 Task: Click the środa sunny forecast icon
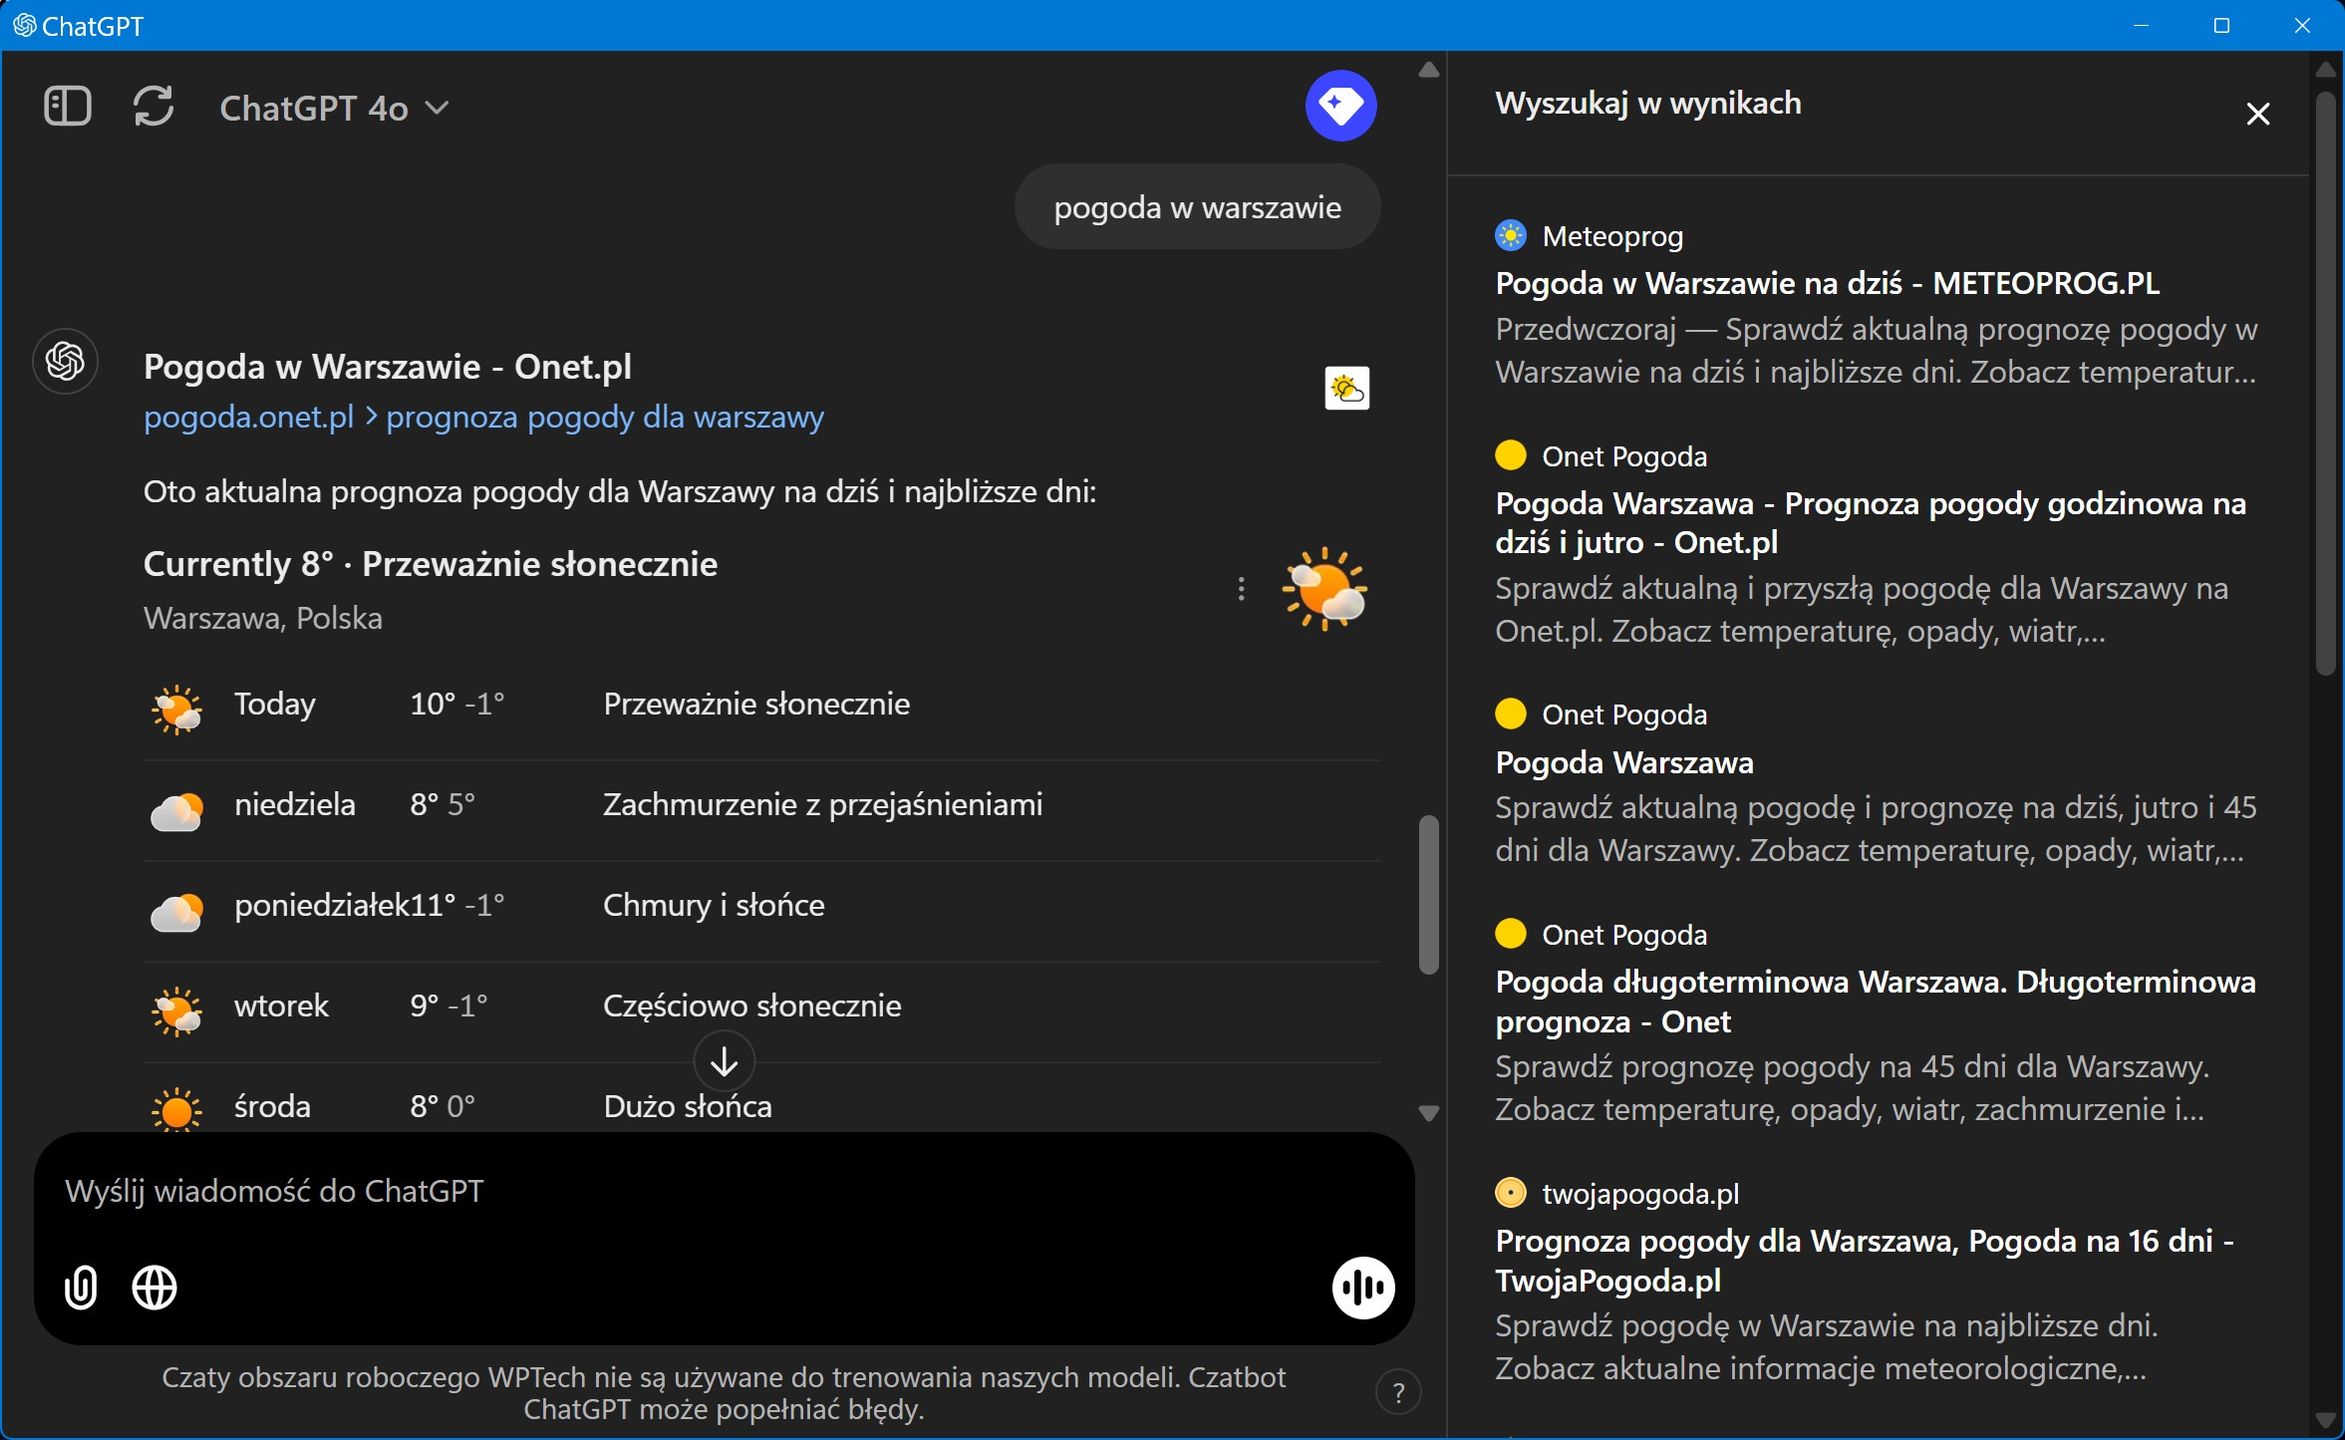pyautogui.click(x=176, y=1110)
